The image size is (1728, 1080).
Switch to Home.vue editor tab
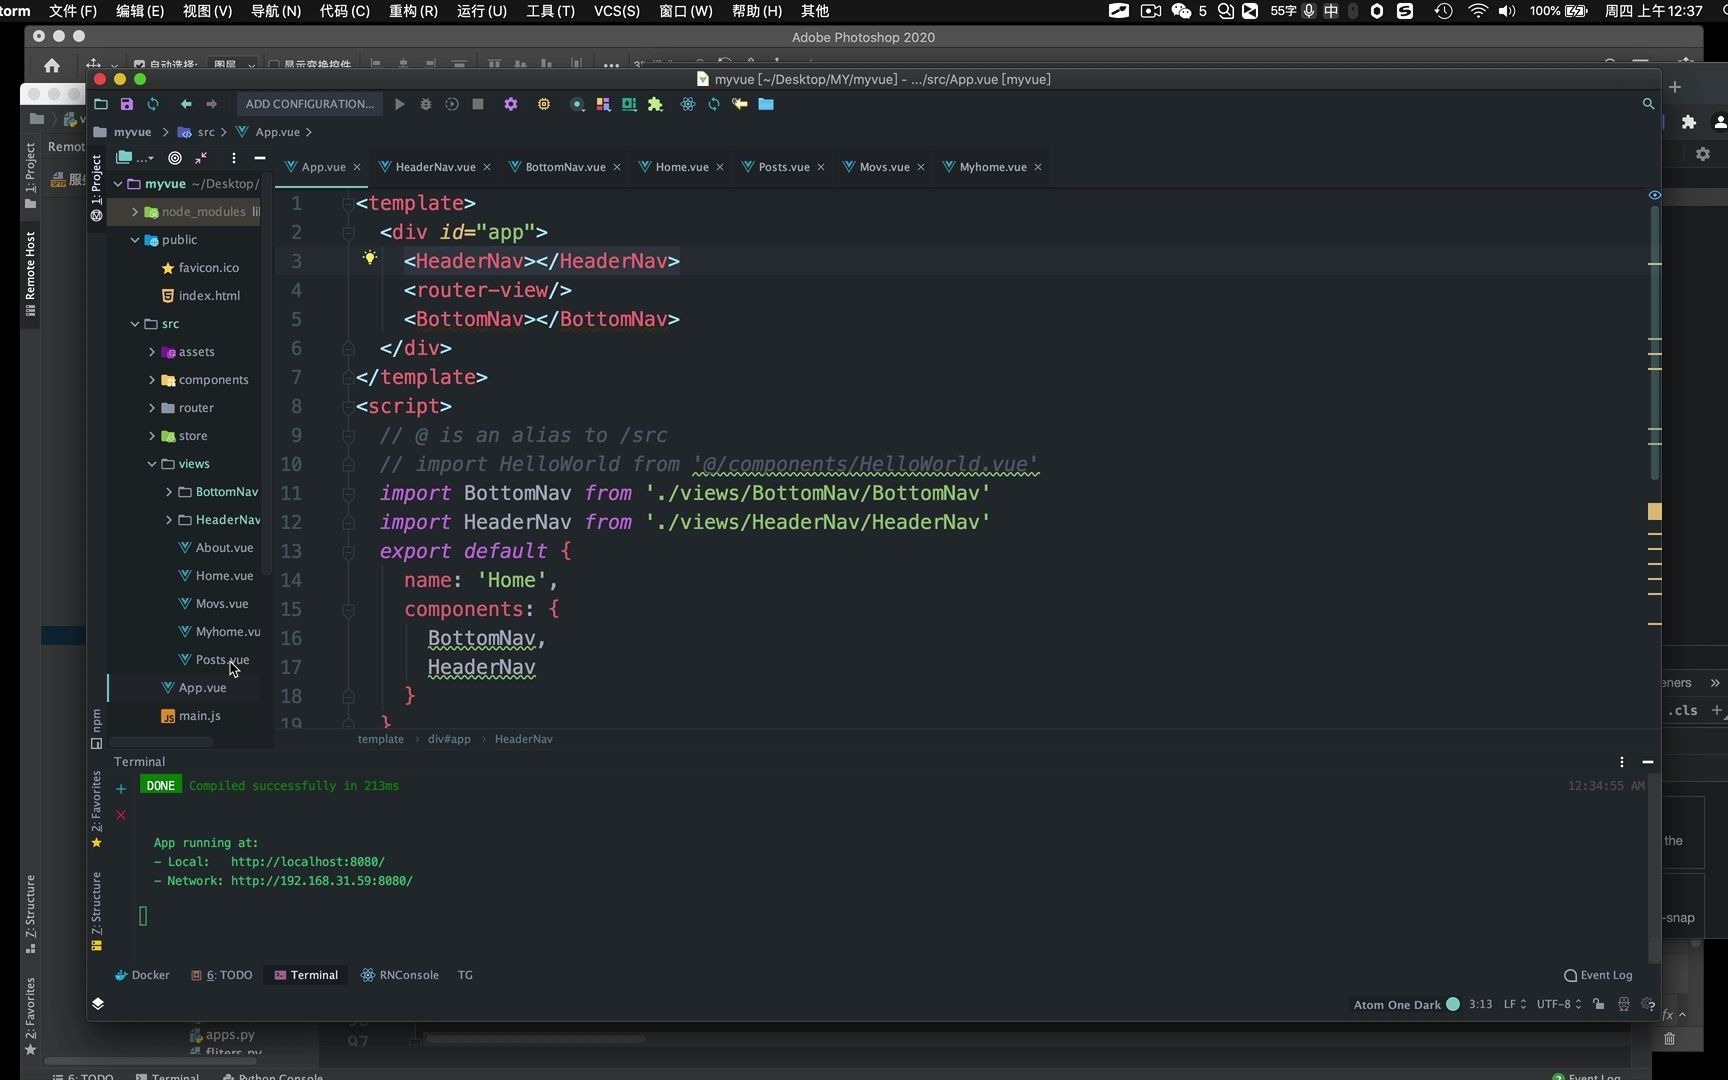[x=682, y=167]
